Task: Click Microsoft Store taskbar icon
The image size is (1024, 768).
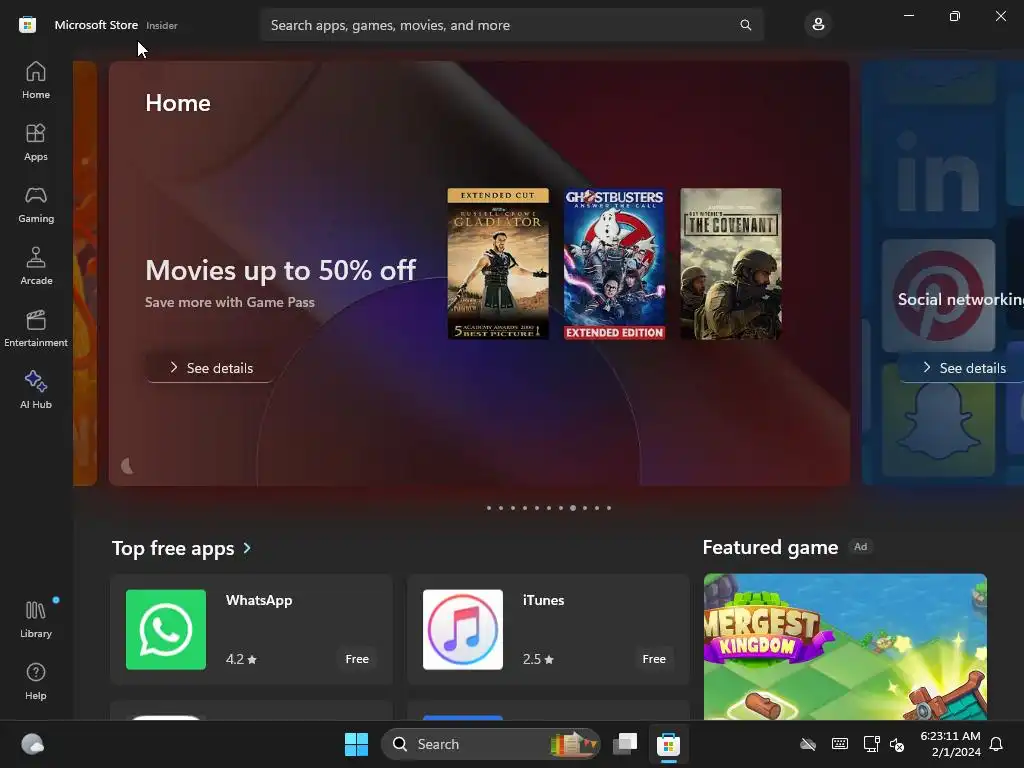Action: pyautogui.click(x=668, y=744)
